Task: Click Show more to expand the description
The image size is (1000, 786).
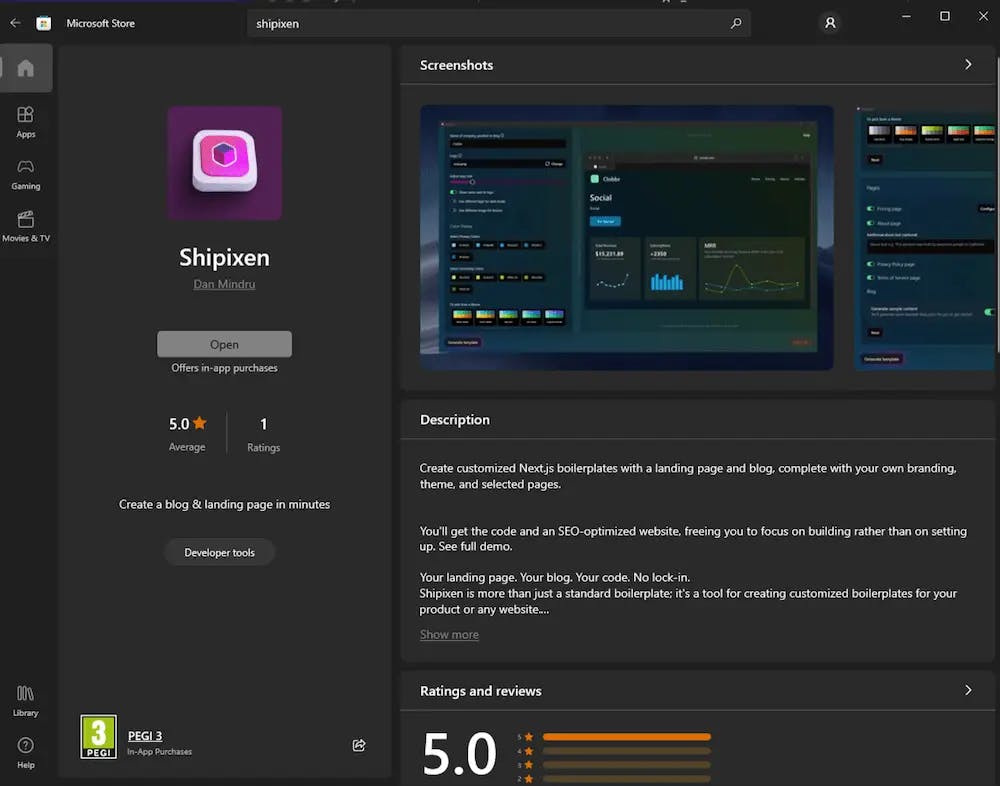Action: tap(449, 634)
